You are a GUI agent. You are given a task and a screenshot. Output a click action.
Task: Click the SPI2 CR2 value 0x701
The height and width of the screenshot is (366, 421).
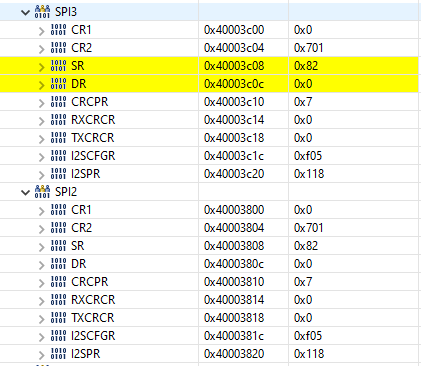(309, 228)
